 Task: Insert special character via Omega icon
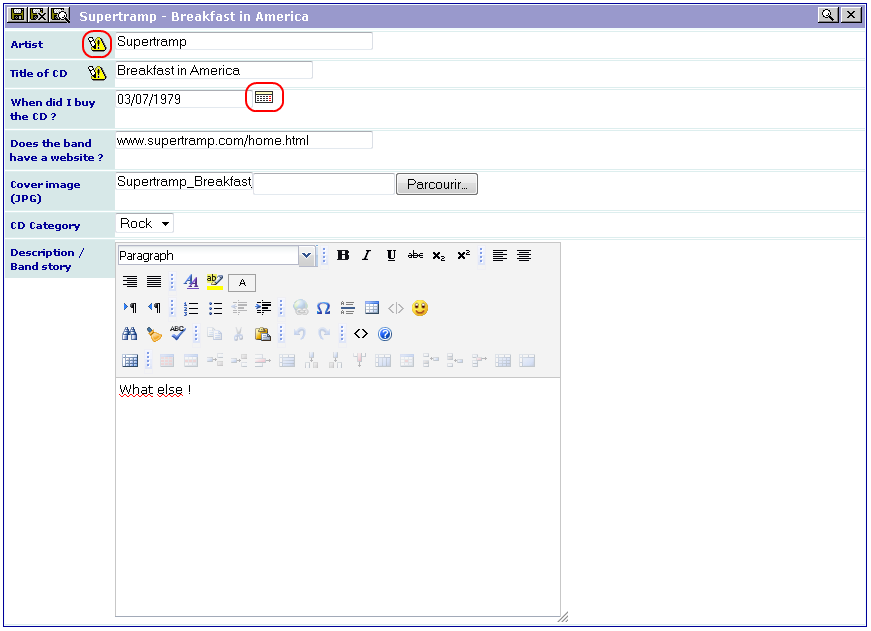(x=323, y=308)
